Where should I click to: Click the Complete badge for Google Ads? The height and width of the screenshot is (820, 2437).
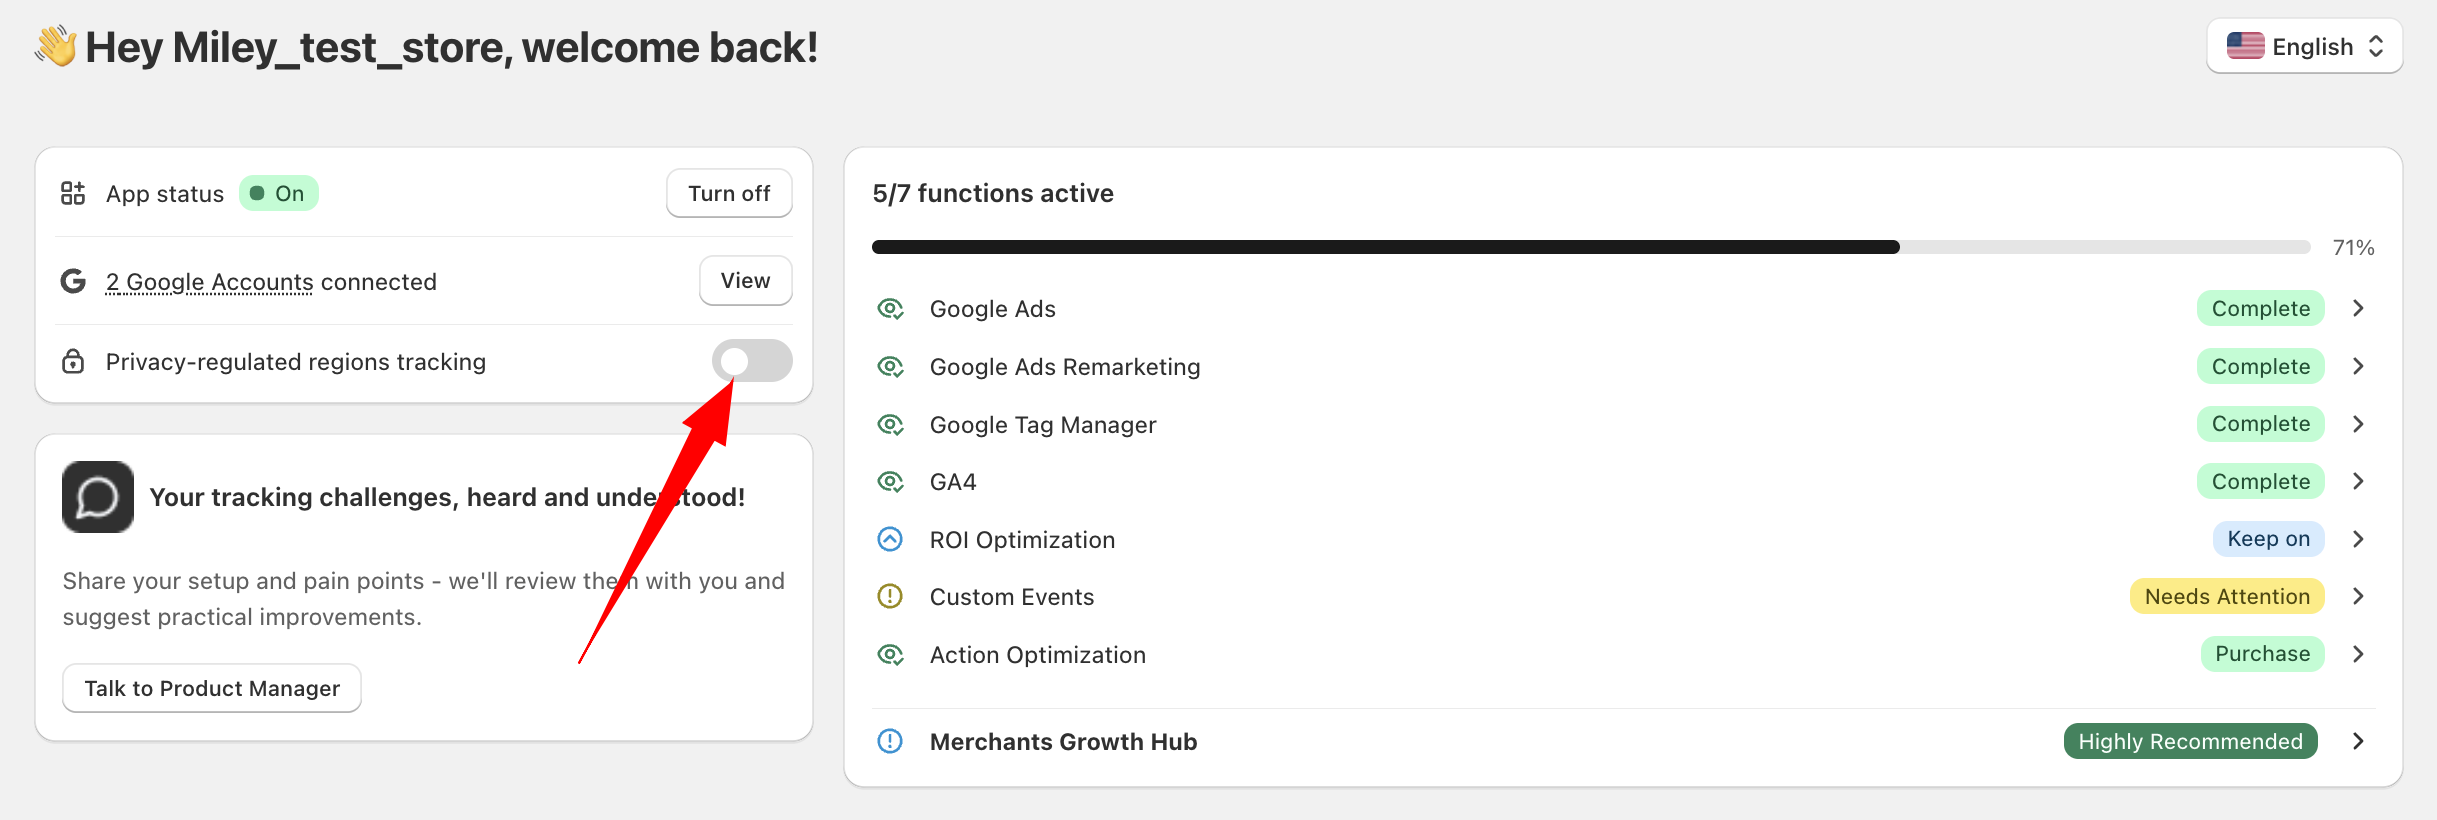[x=2261, y=308]
